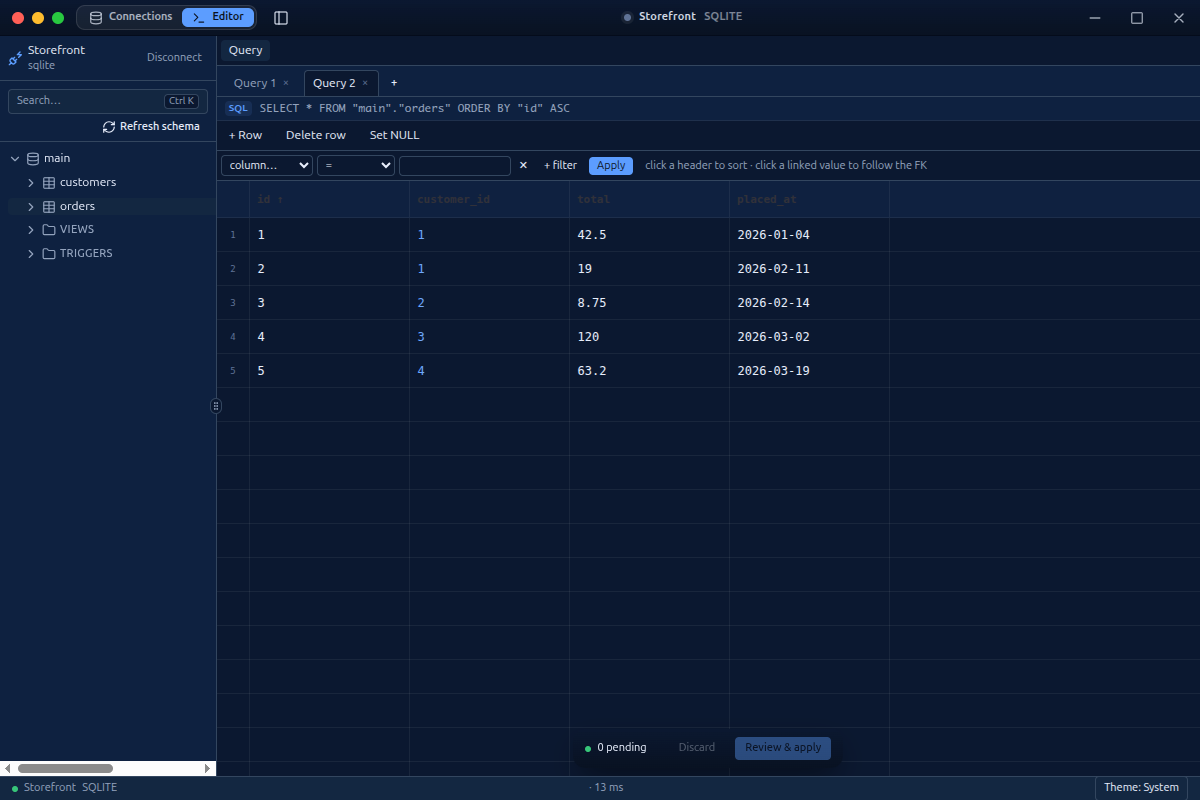
Task: Expand the TRIGGERS folder
Action: [x=31, y=254]
